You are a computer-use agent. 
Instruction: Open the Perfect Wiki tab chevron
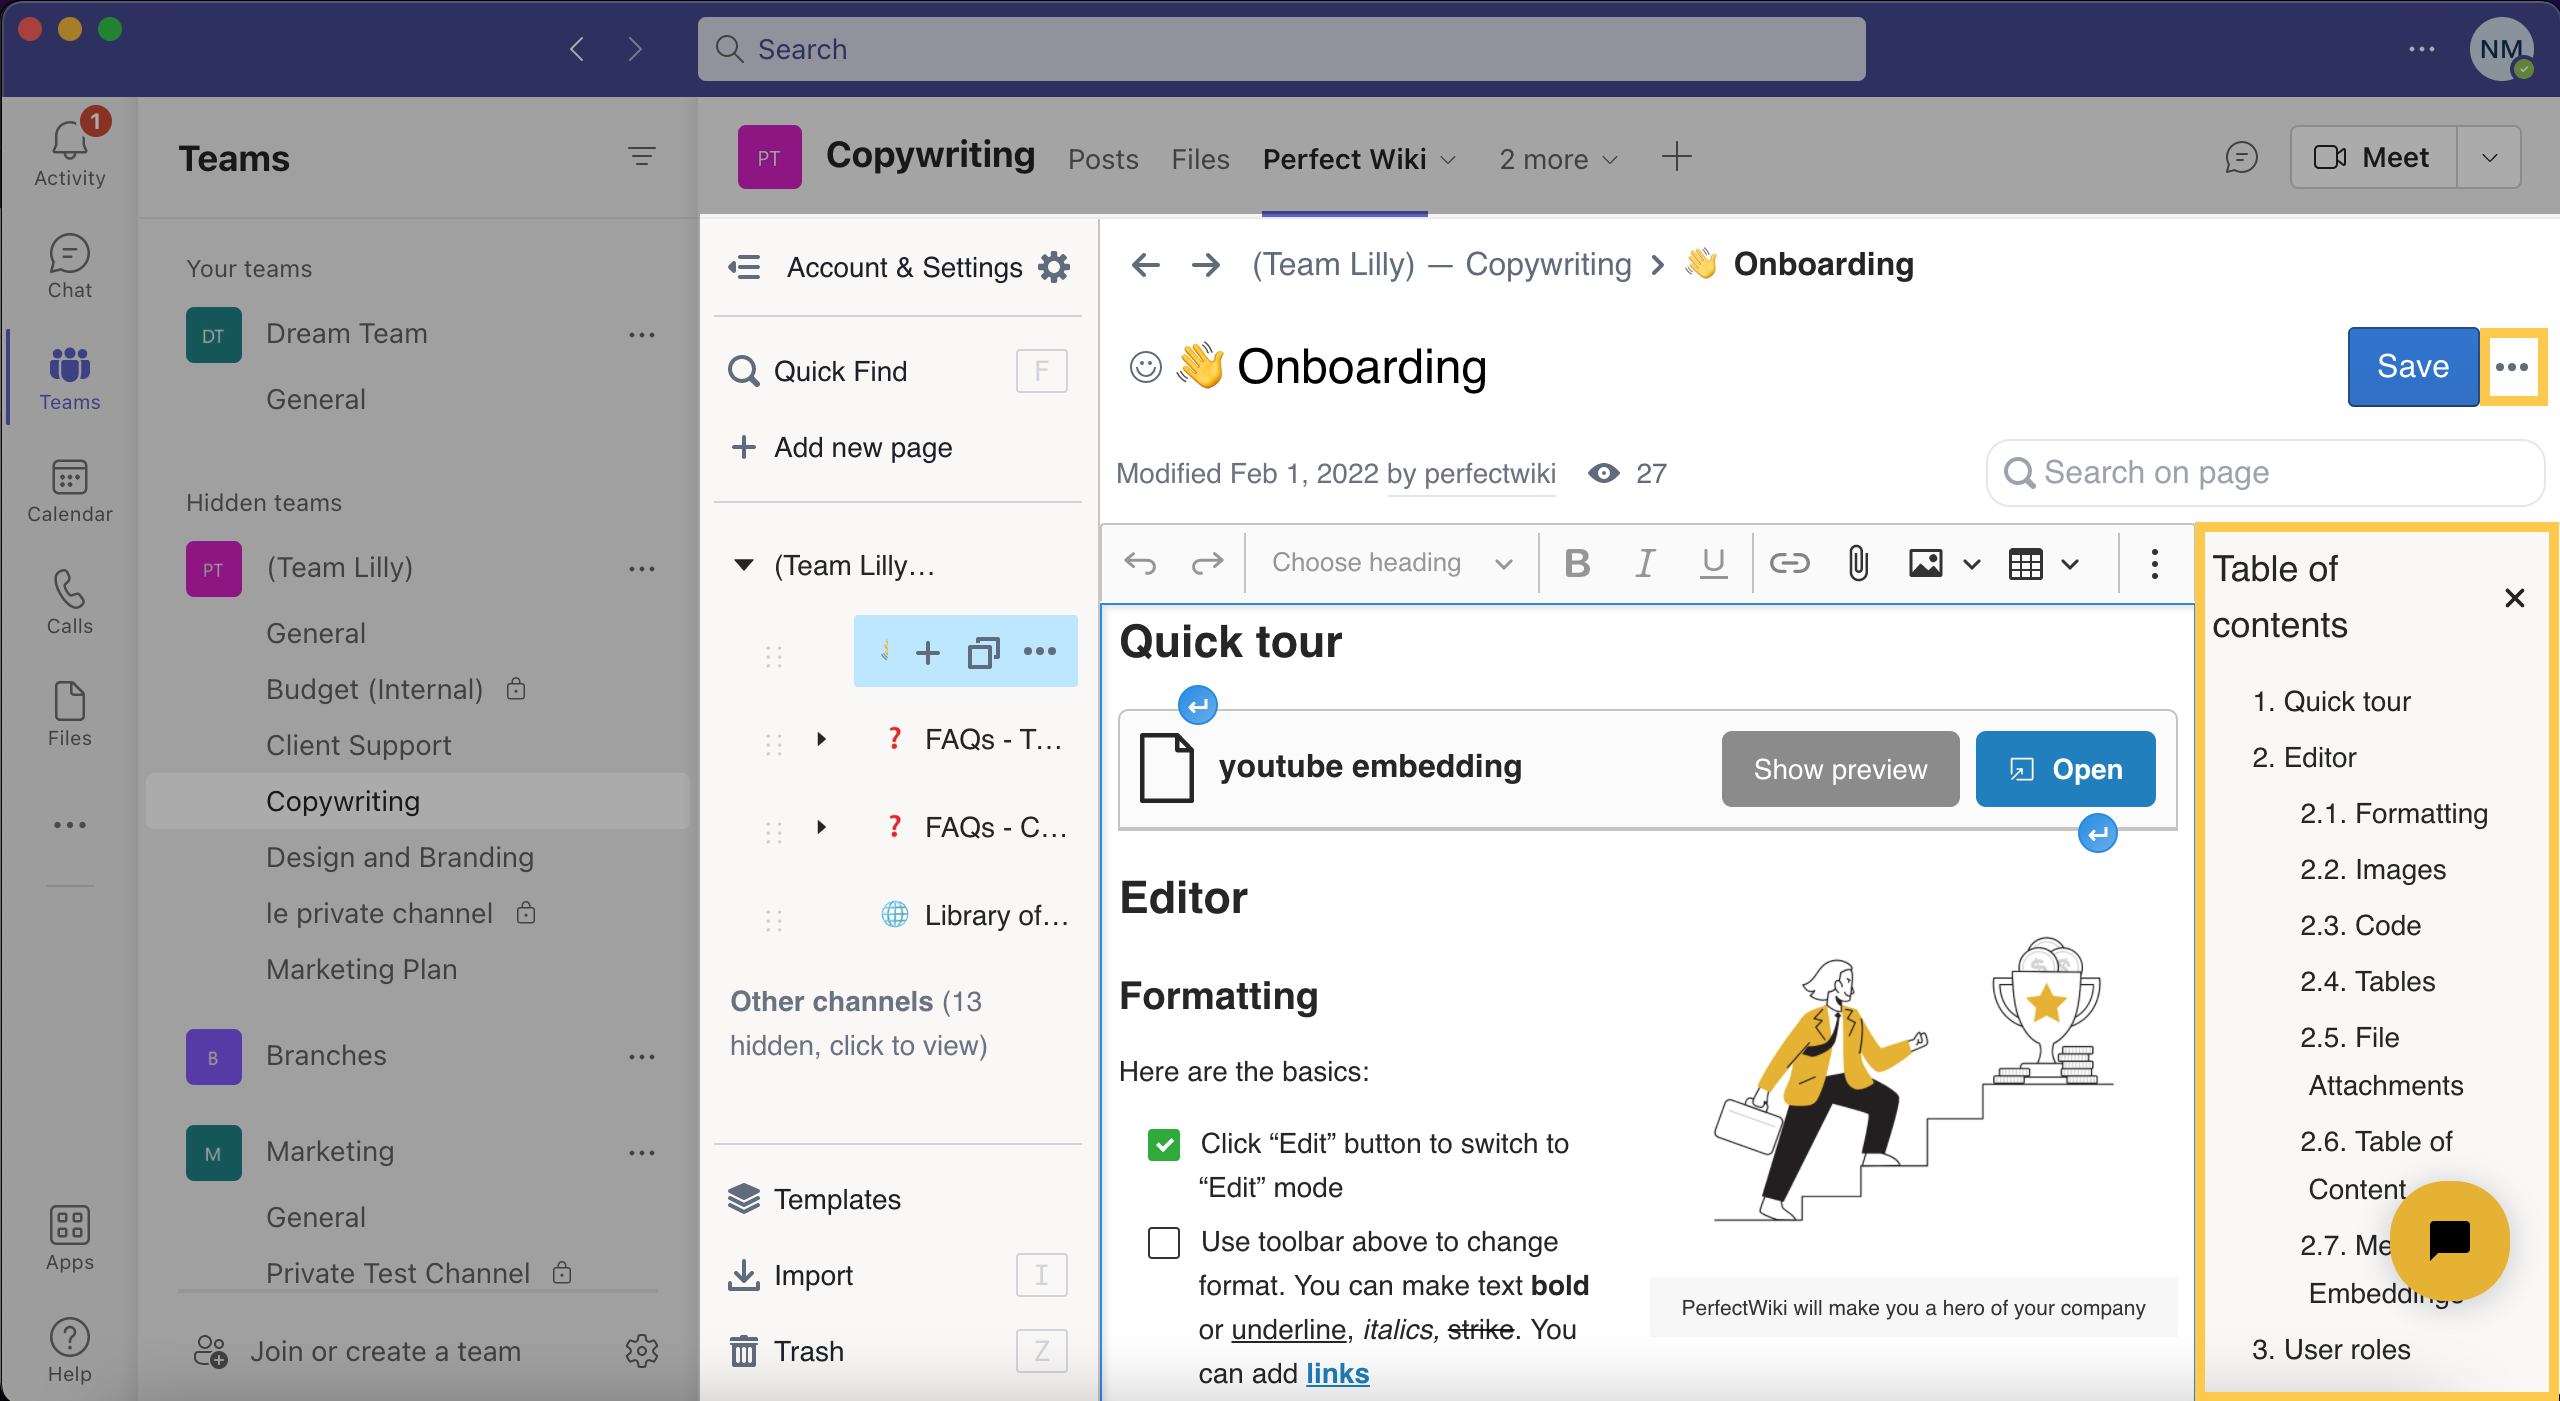(1448, 160)
